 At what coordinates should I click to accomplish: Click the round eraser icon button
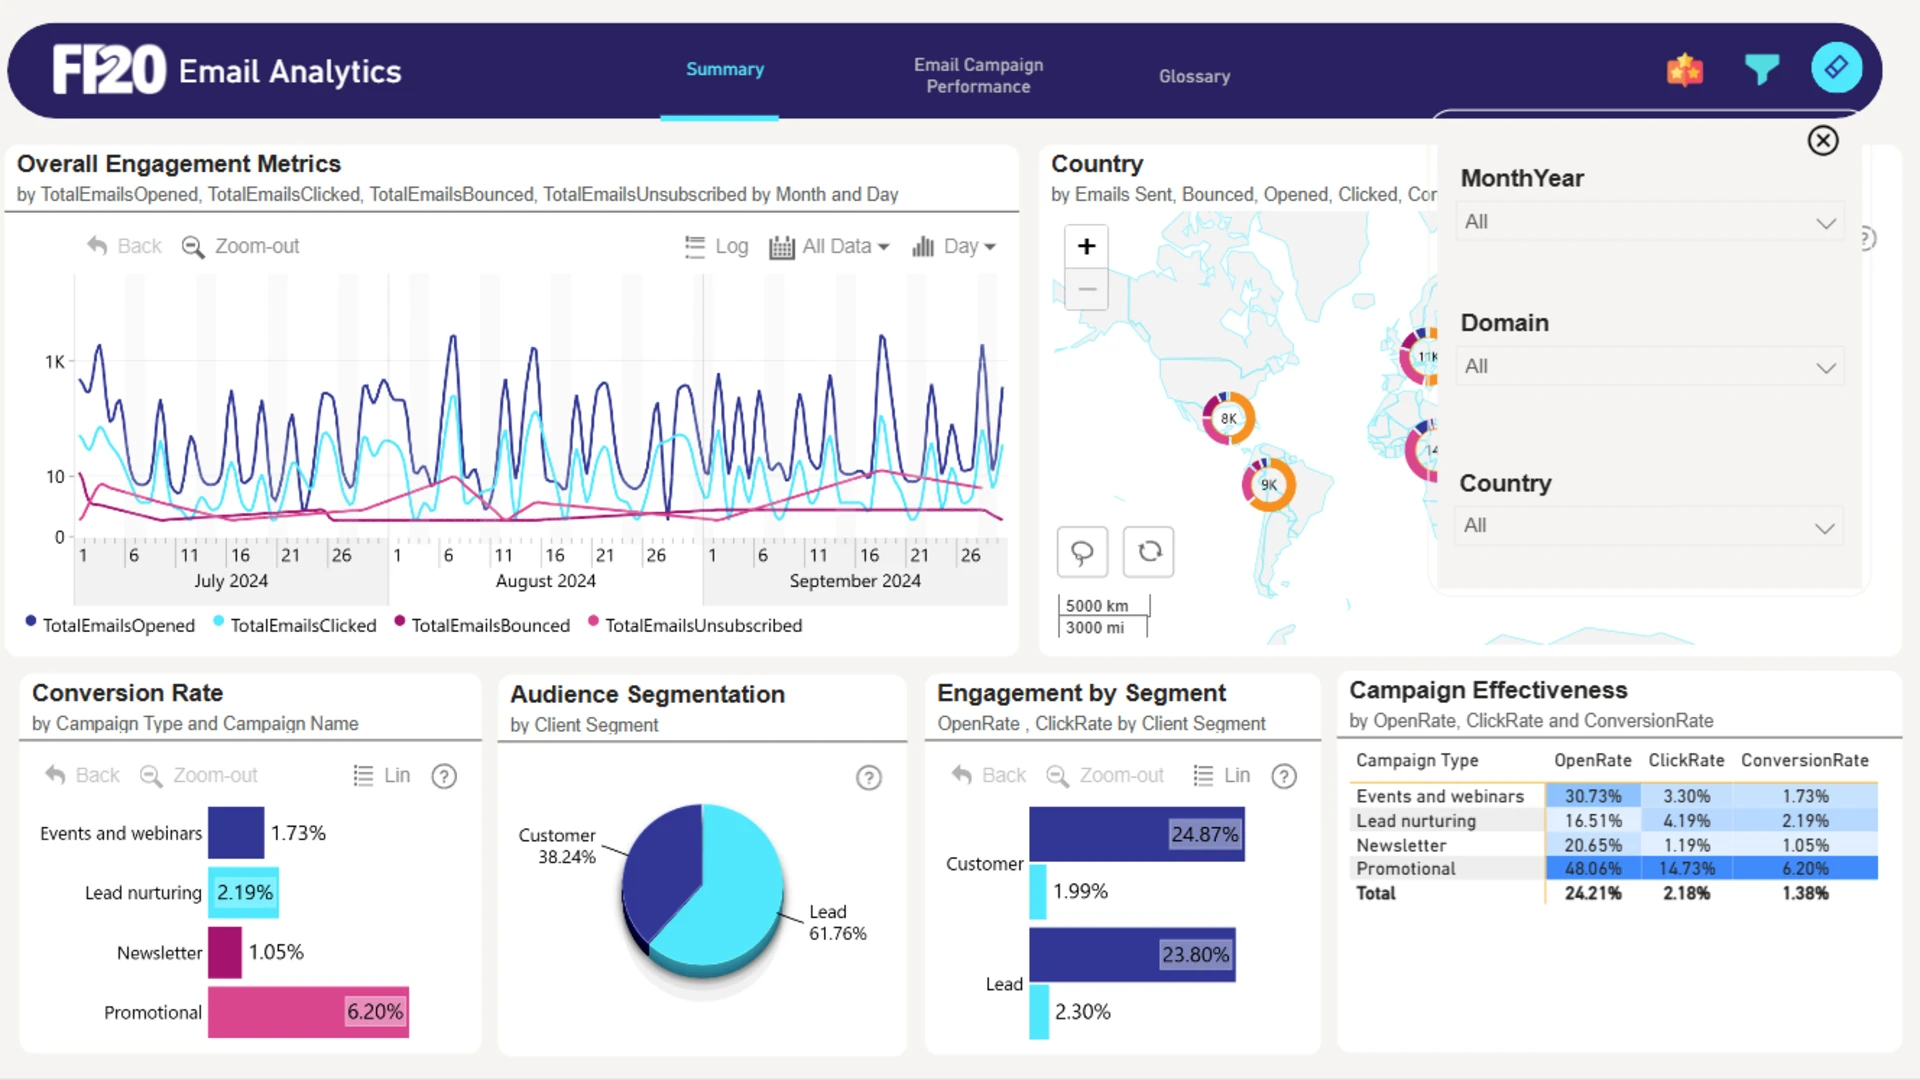coord(1837,68)
